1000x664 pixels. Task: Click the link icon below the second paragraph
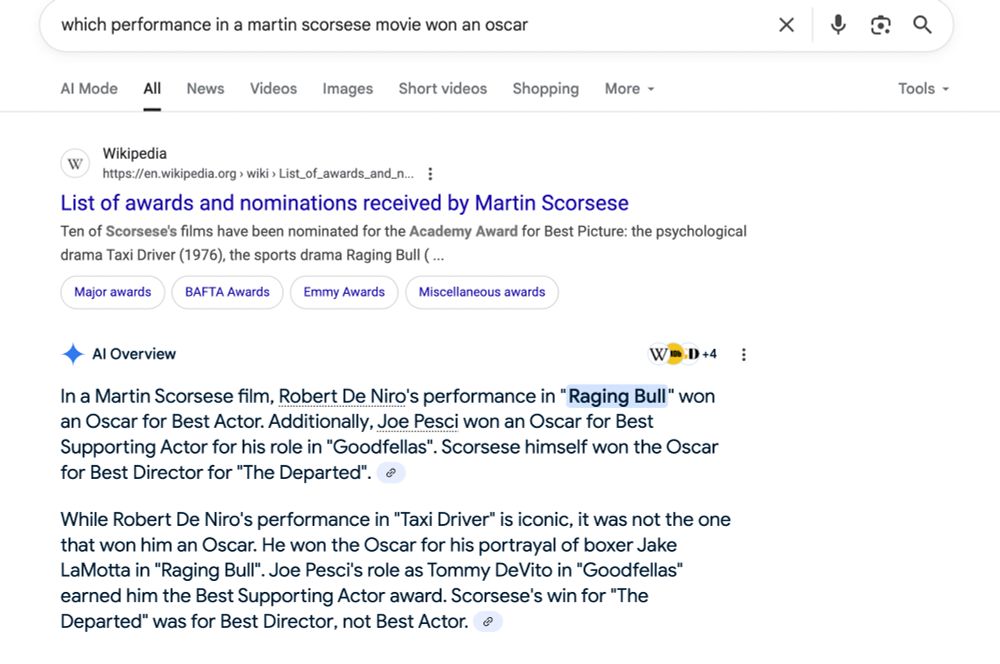coord(488,621)
